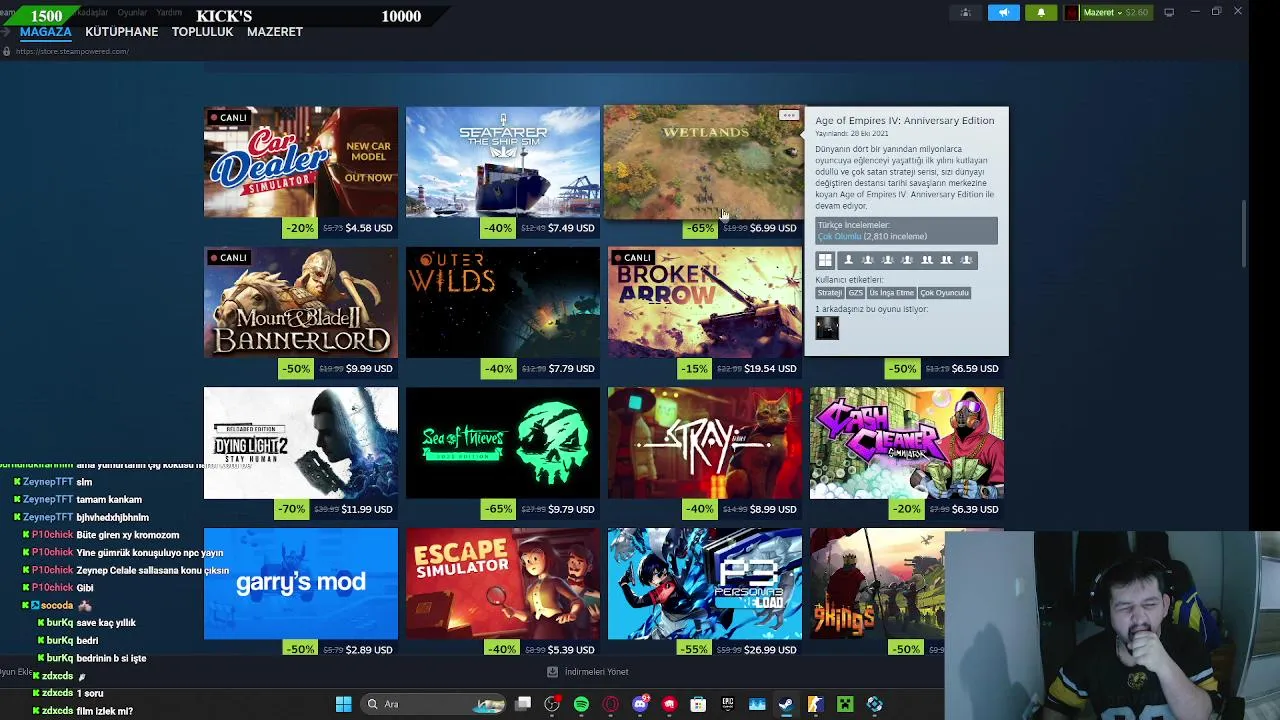This screenshot has width=1280, height=720.
Task: Expand the Mazeret account dropdown
Action: point(1116,12)
